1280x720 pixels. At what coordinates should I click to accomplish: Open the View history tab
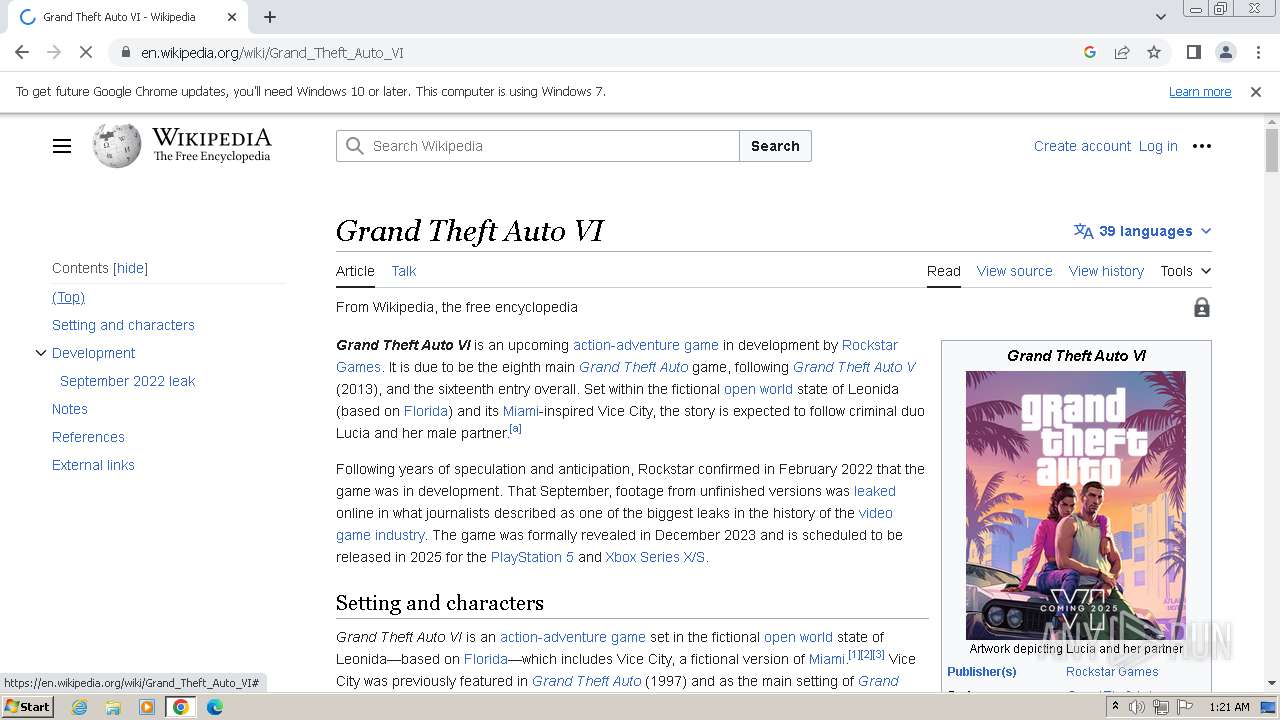click(1106, 271)
